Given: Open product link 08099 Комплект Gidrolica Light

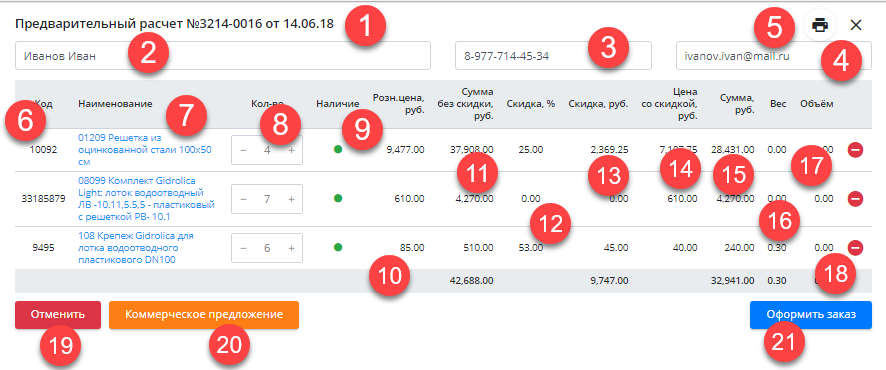Looking at the screenshot, I should [x=146, y=199].
